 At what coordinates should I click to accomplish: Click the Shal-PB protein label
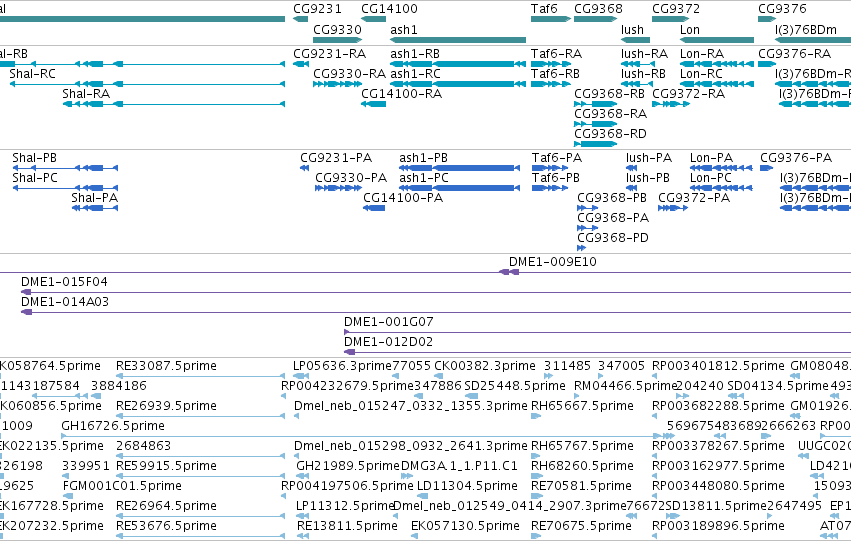tap(34, 158)
